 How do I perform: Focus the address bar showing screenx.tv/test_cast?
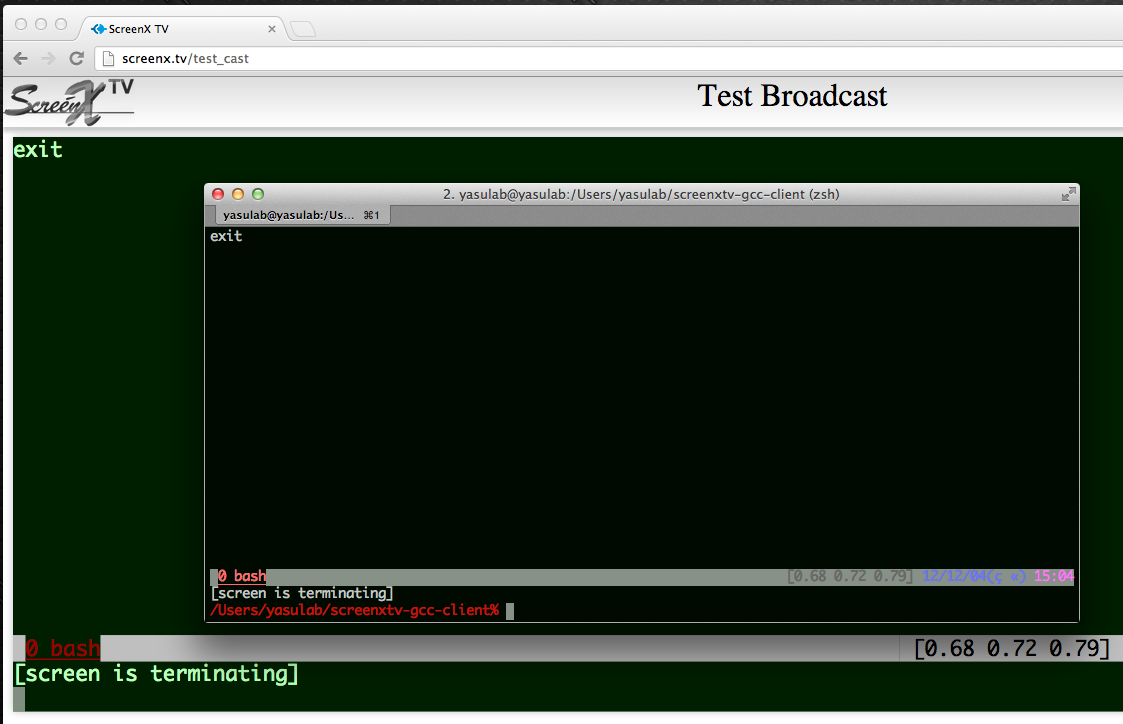tap(609, 59)
